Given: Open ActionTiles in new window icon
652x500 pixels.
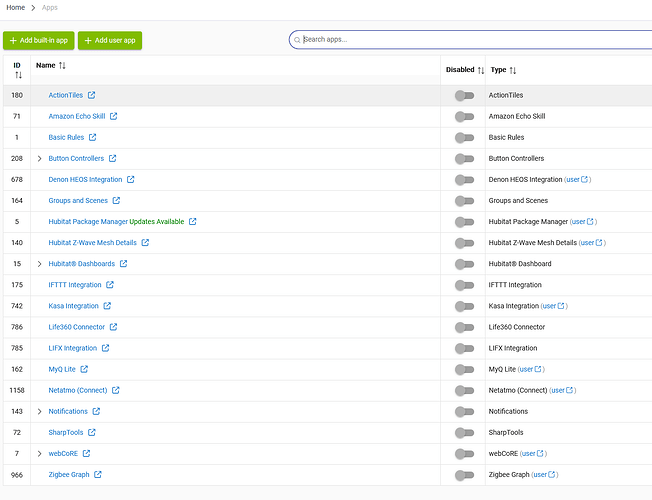Looking at the screenshot, I should pyautogui.click(x=92, y=96).
